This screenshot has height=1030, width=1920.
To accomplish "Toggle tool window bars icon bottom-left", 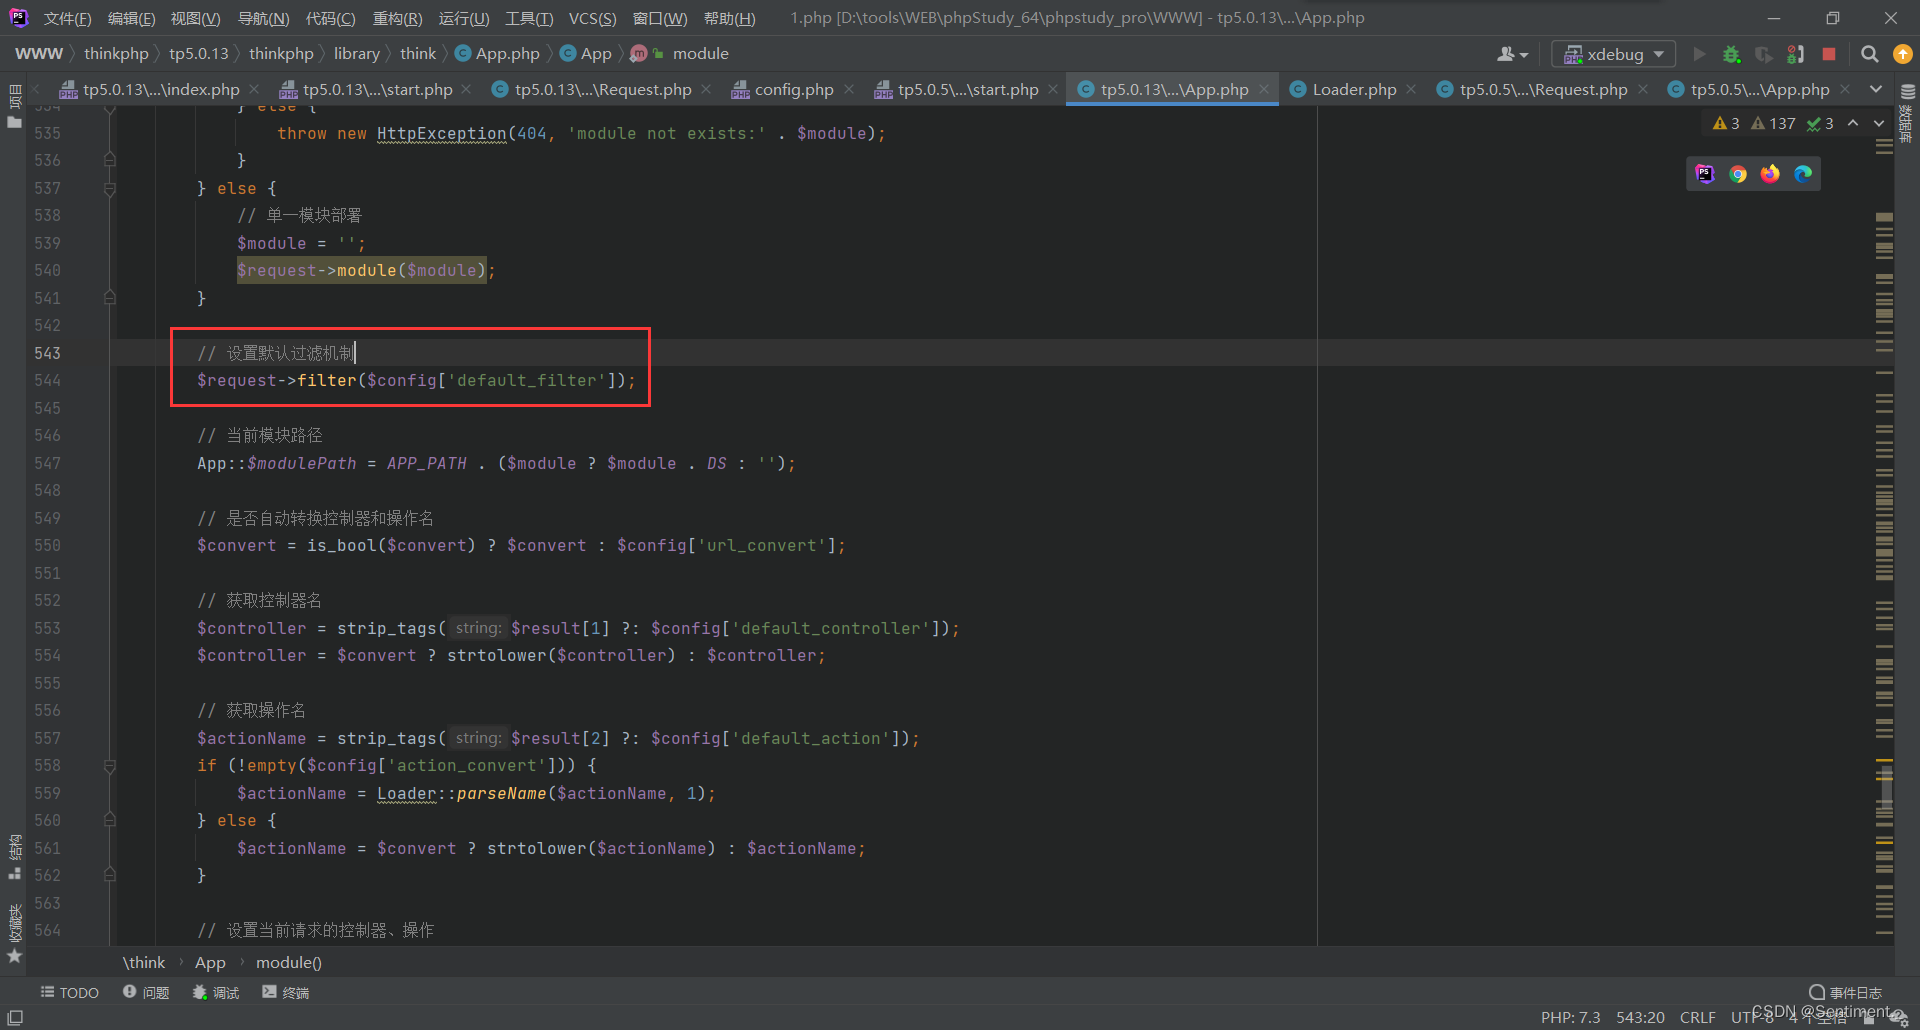I will [15, 1017].
